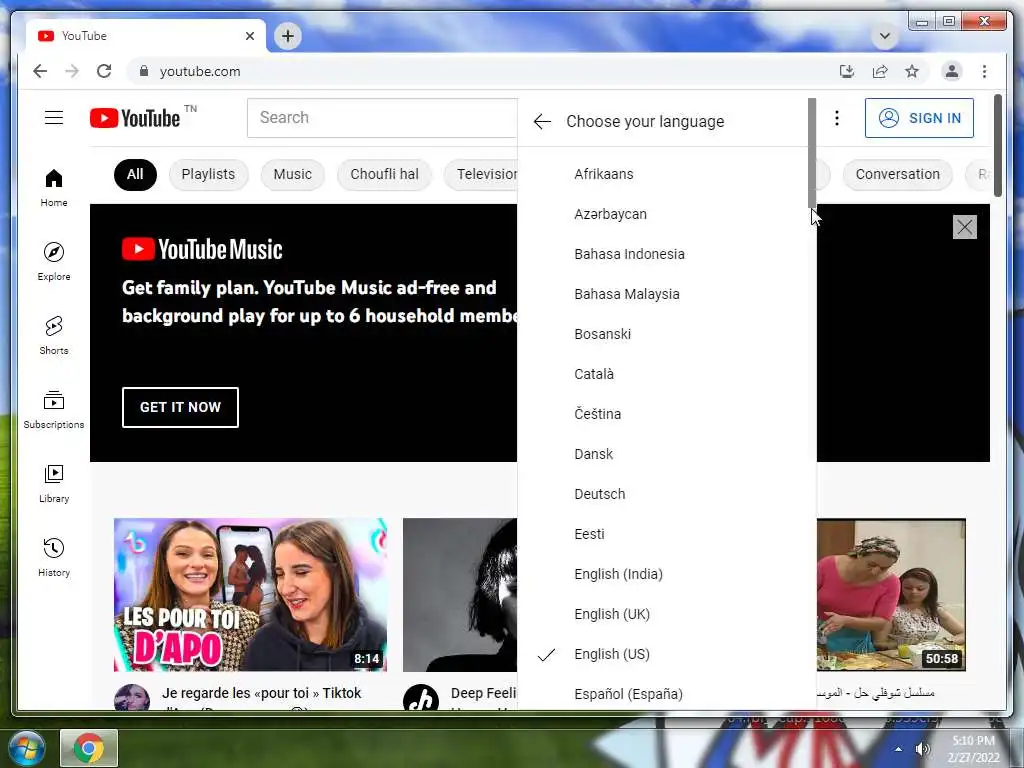Open the Chrome profile icon
This screenshot has width=1024, height=768.
(952, 71)
